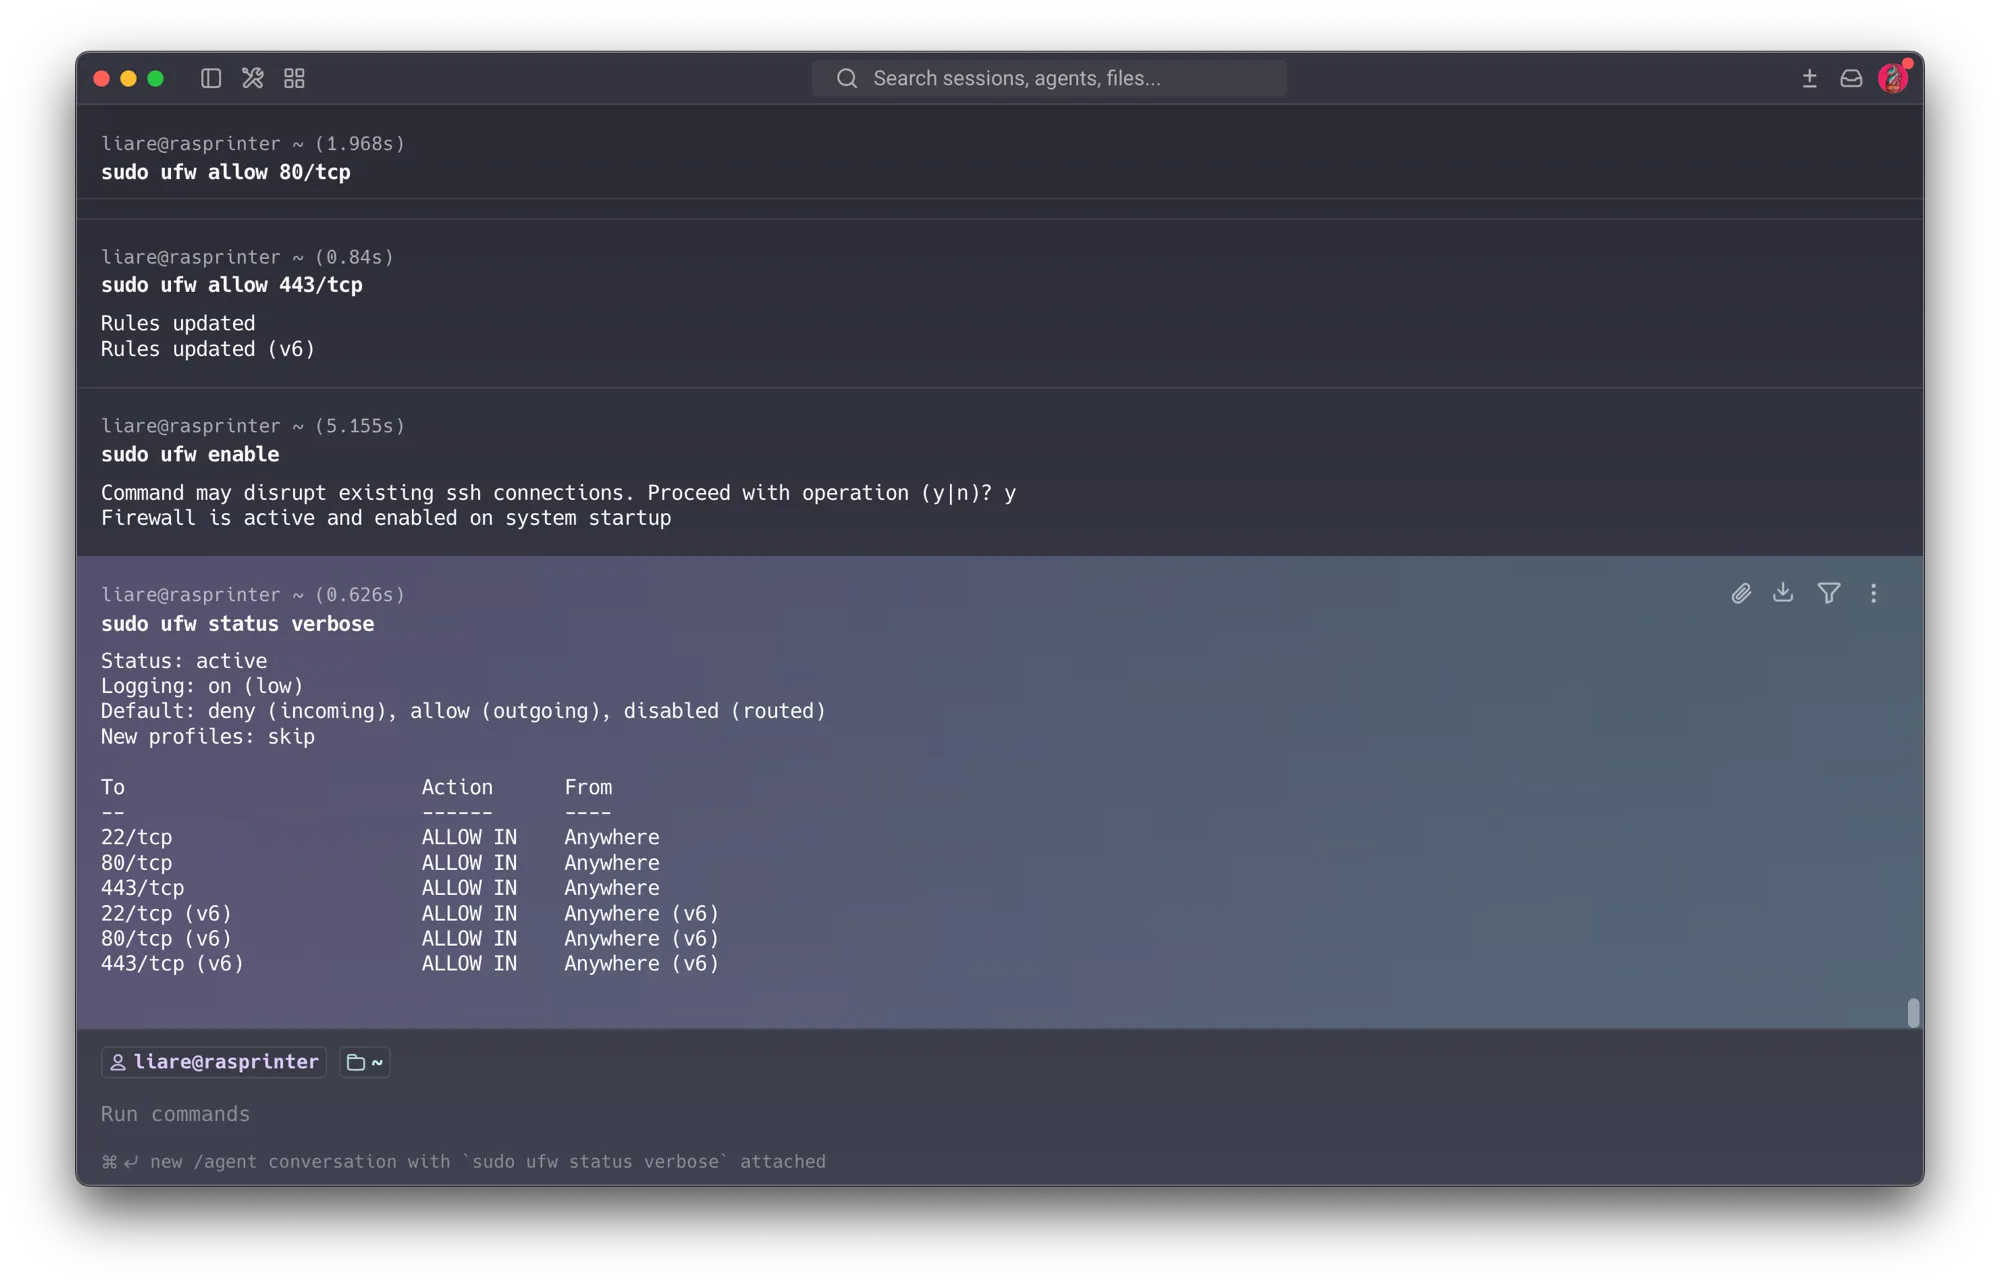The width and height of the screenshot is (2000, 1286).
Task: Open the inbox tray icon
Action: [x=1851, y=78]
